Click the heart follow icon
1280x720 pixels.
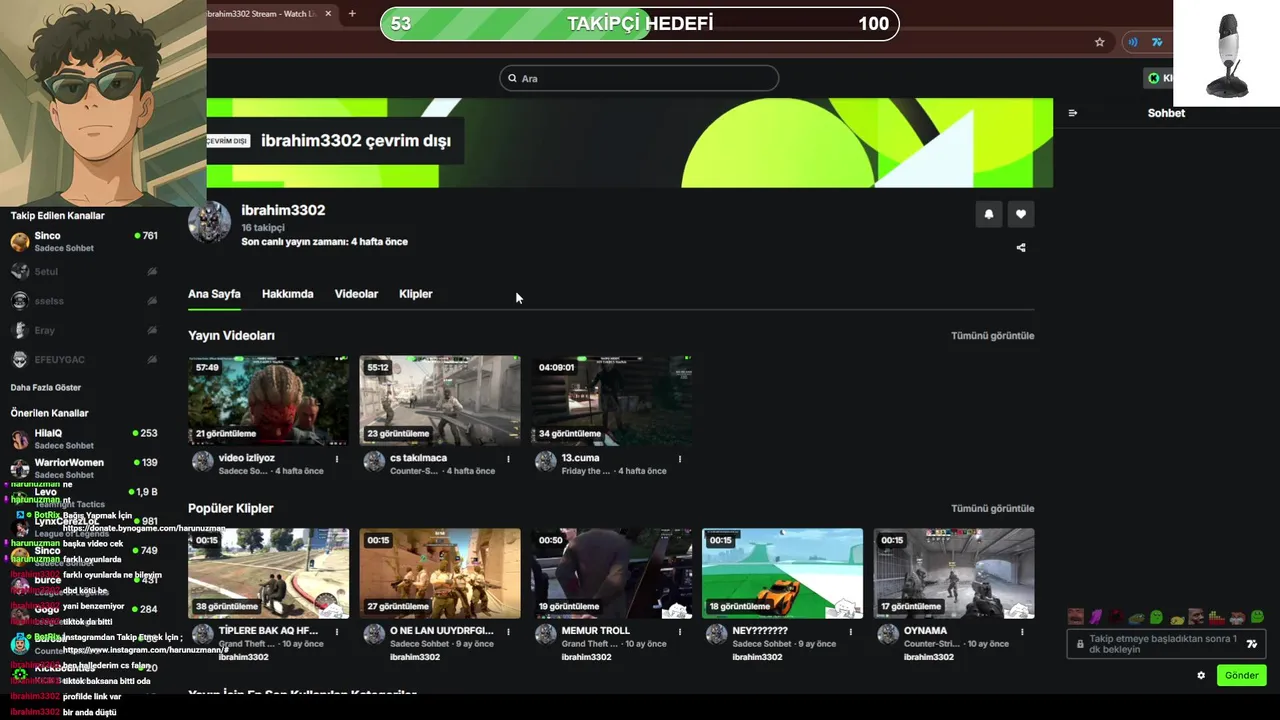(1021, 214)
